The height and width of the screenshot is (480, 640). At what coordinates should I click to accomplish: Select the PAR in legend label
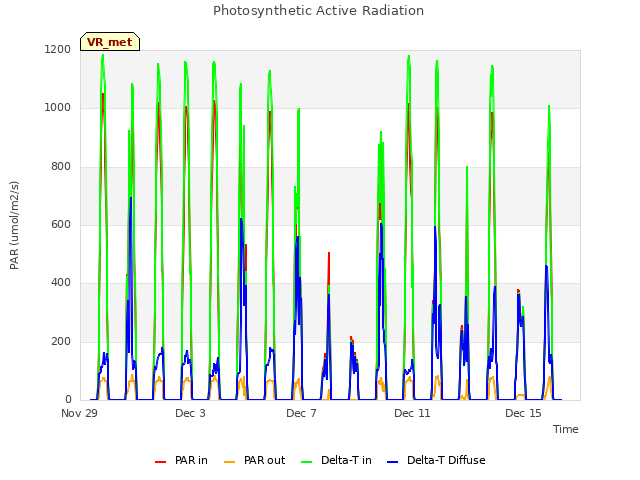(191, 460)
